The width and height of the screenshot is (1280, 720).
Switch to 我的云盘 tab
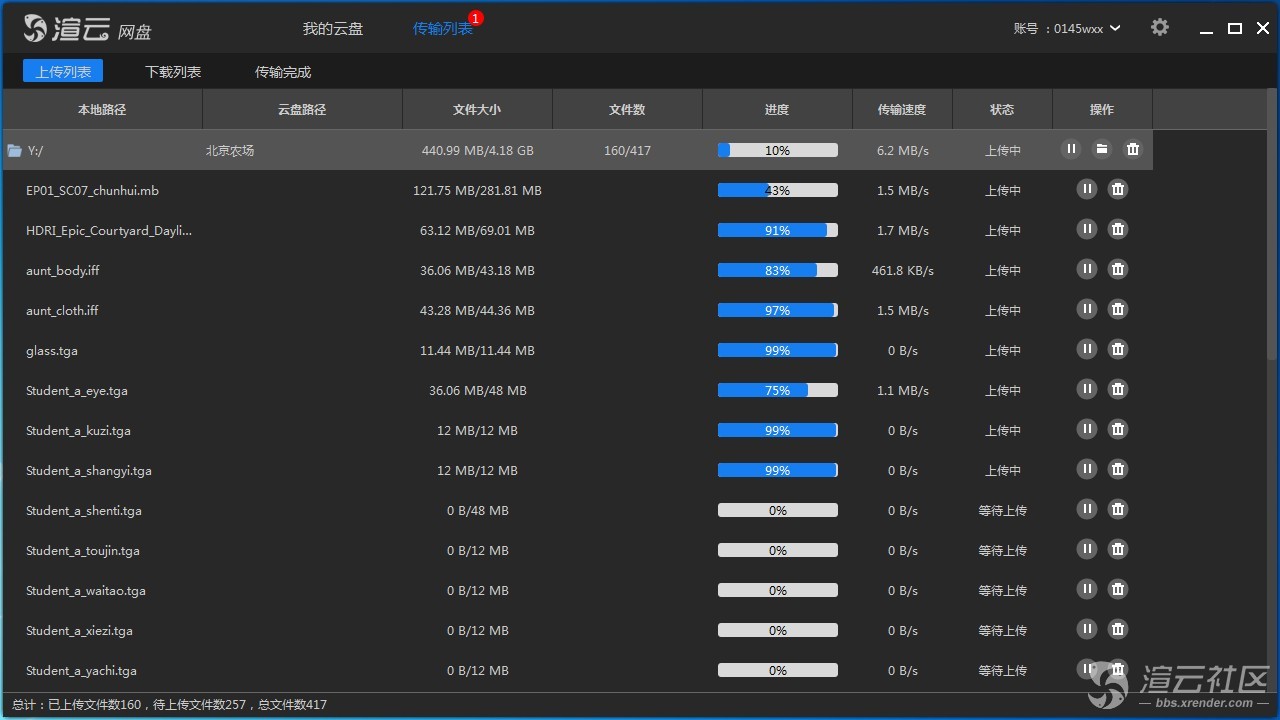333,29
